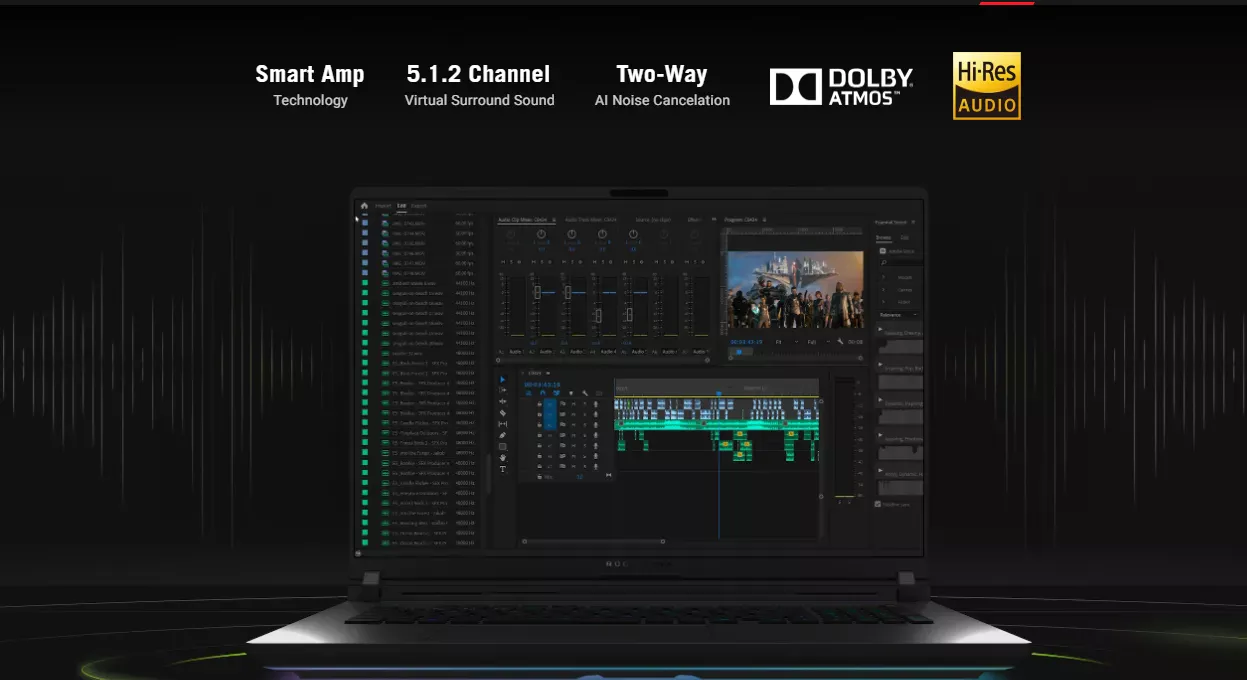The width and height of the screenshot is (1247, 680).
Task: Click the Audio 2 pan knob
Action: click(x=541, y=235)
